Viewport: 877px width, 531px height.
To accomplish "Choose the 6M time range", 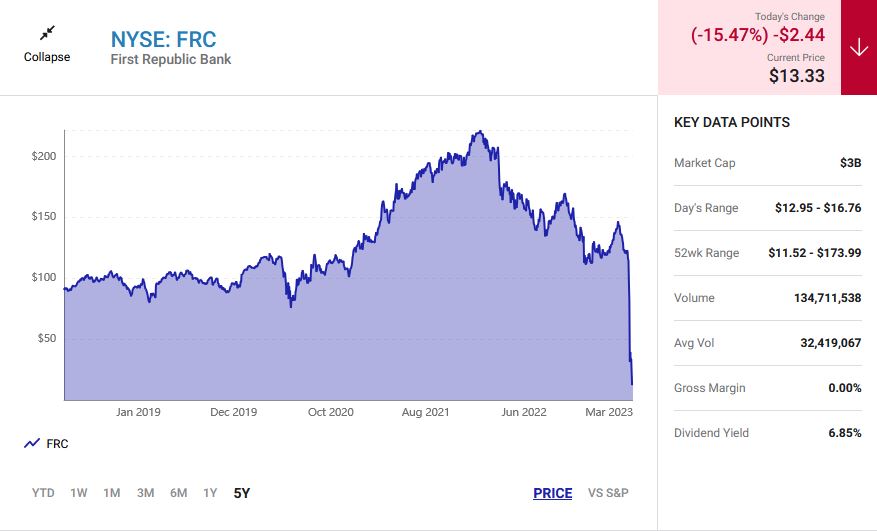I will (178, 493).
